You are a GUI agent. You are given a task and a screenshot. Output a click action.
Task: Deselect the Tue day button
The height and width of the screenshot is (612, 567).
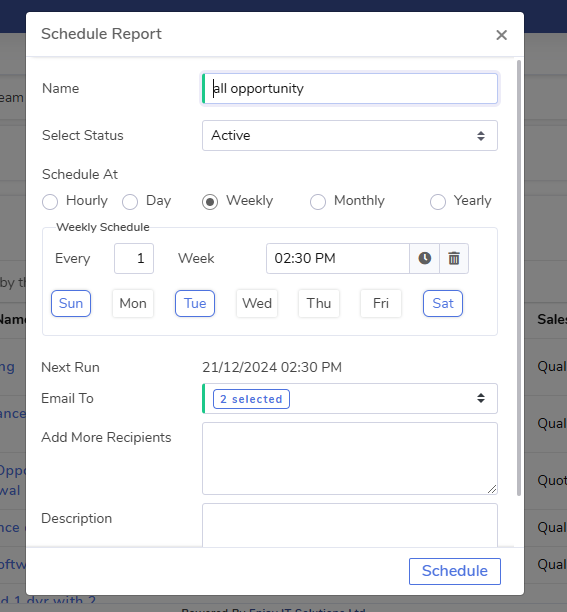[x=195, y=303]
